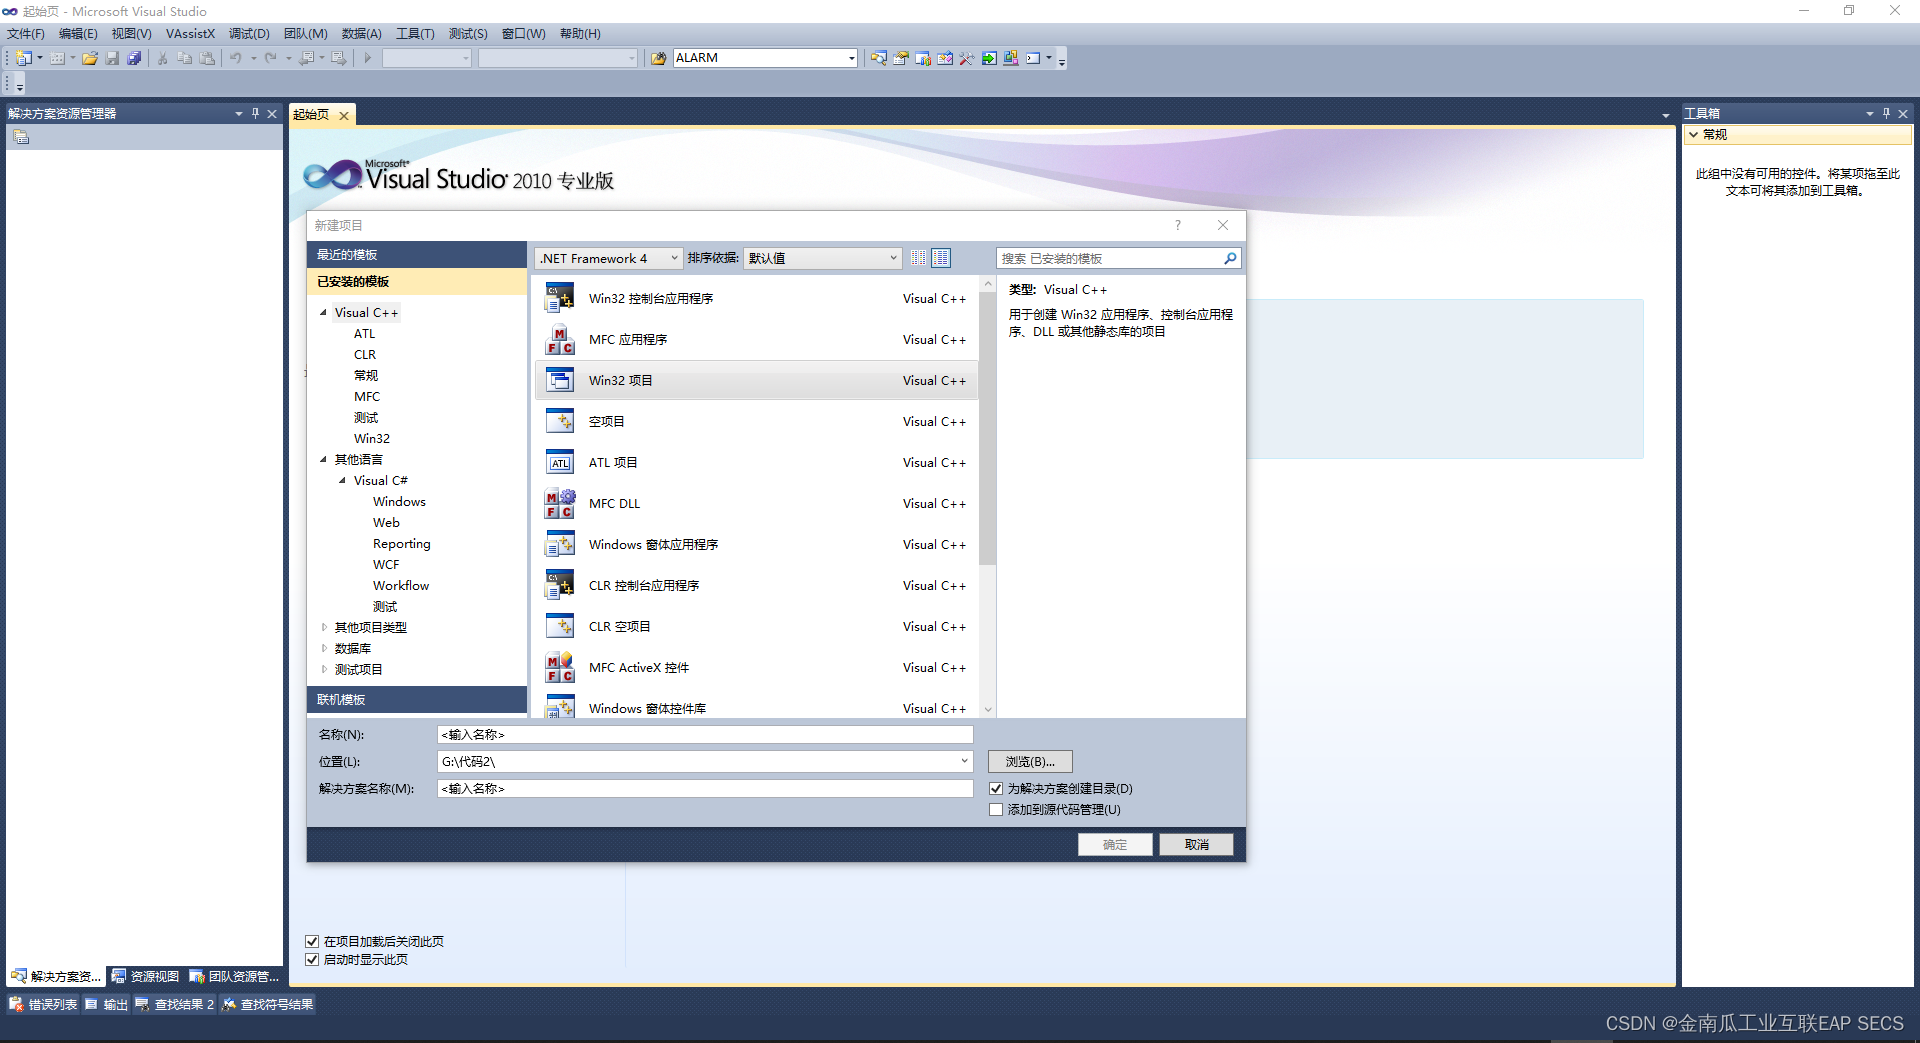Click the Start Debugging play icon

[x=368, y=58]
